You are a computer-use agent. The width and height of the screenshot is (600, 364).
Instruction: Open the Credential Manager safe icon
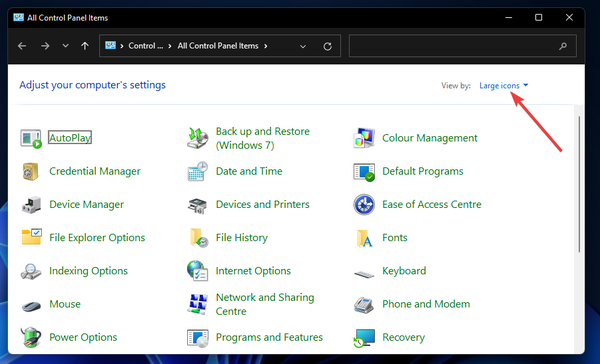[x=31, y=171]
